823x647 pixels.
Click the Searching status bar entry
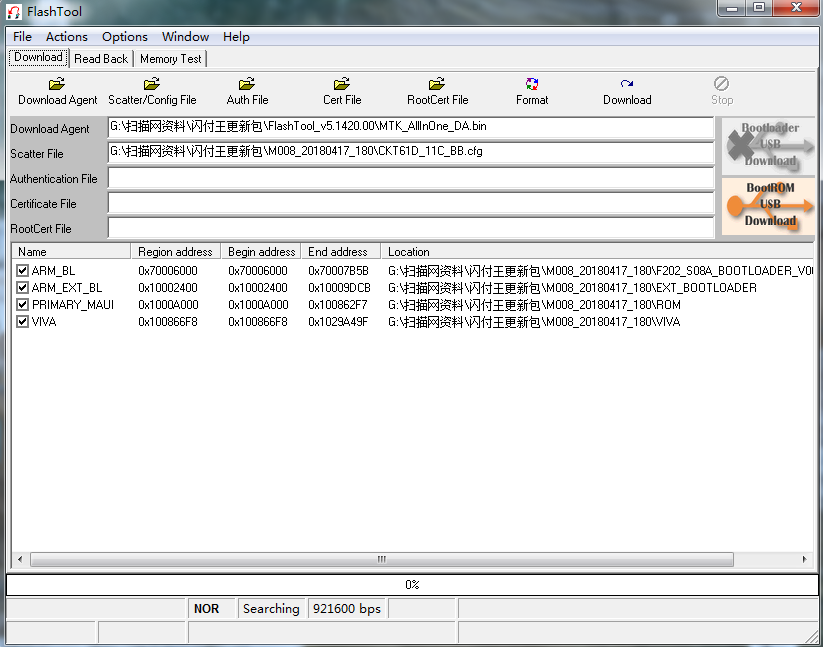click(271, 609)
